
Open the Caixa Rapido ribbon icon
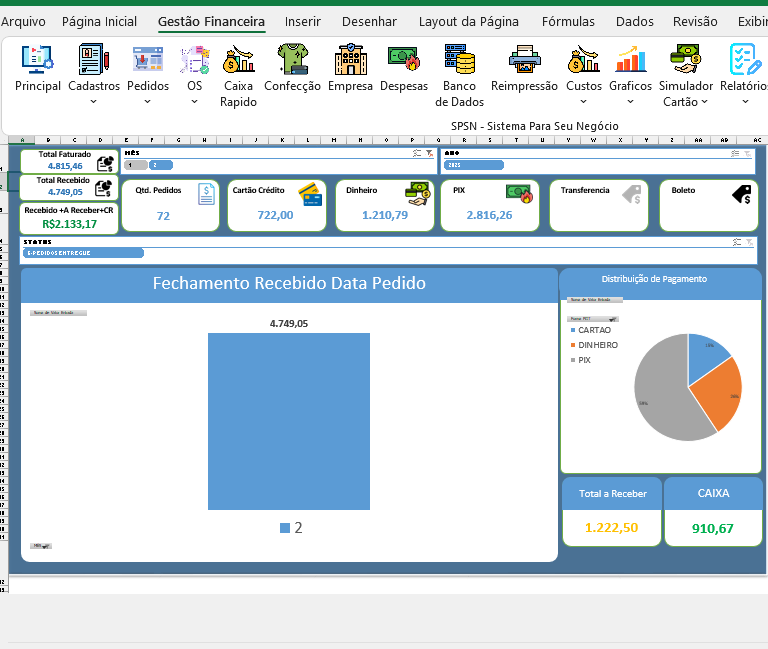(x=238, y=59)
